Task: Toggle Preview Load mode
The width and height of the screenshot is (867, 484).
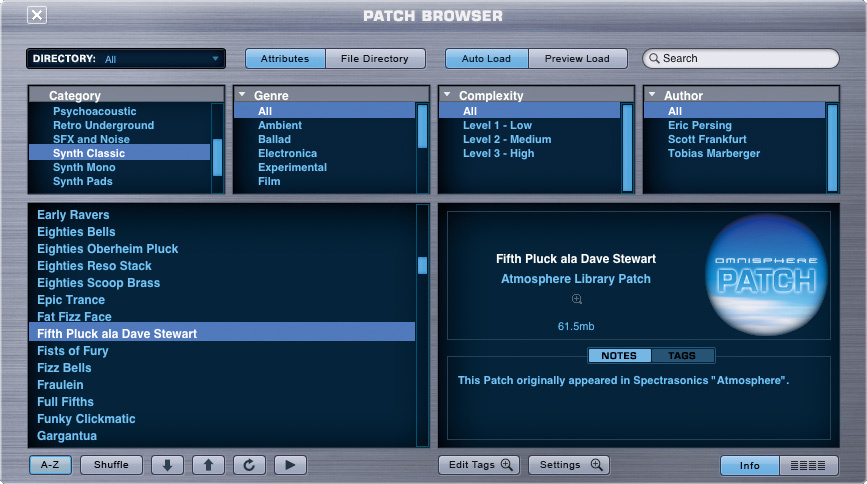Action: click(x=577, y=59)
